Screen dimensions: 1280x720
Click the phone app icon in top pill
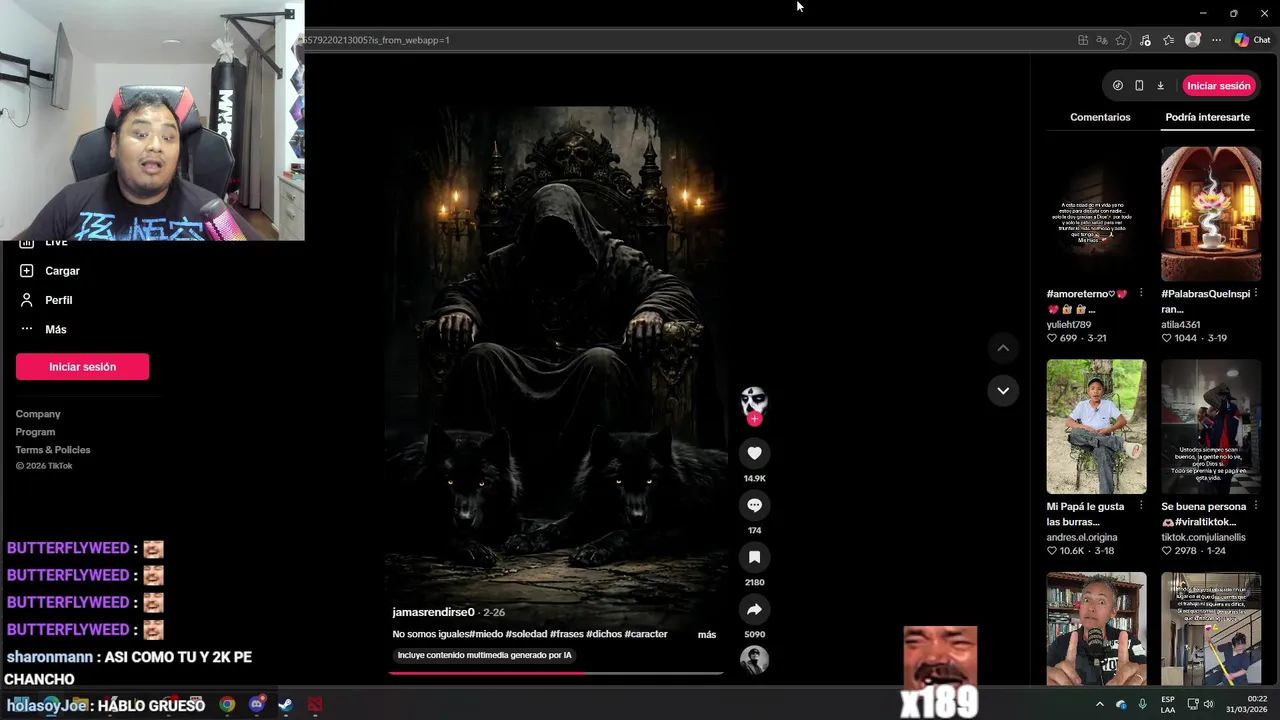pyautogui.click(x=1139, y=86)
